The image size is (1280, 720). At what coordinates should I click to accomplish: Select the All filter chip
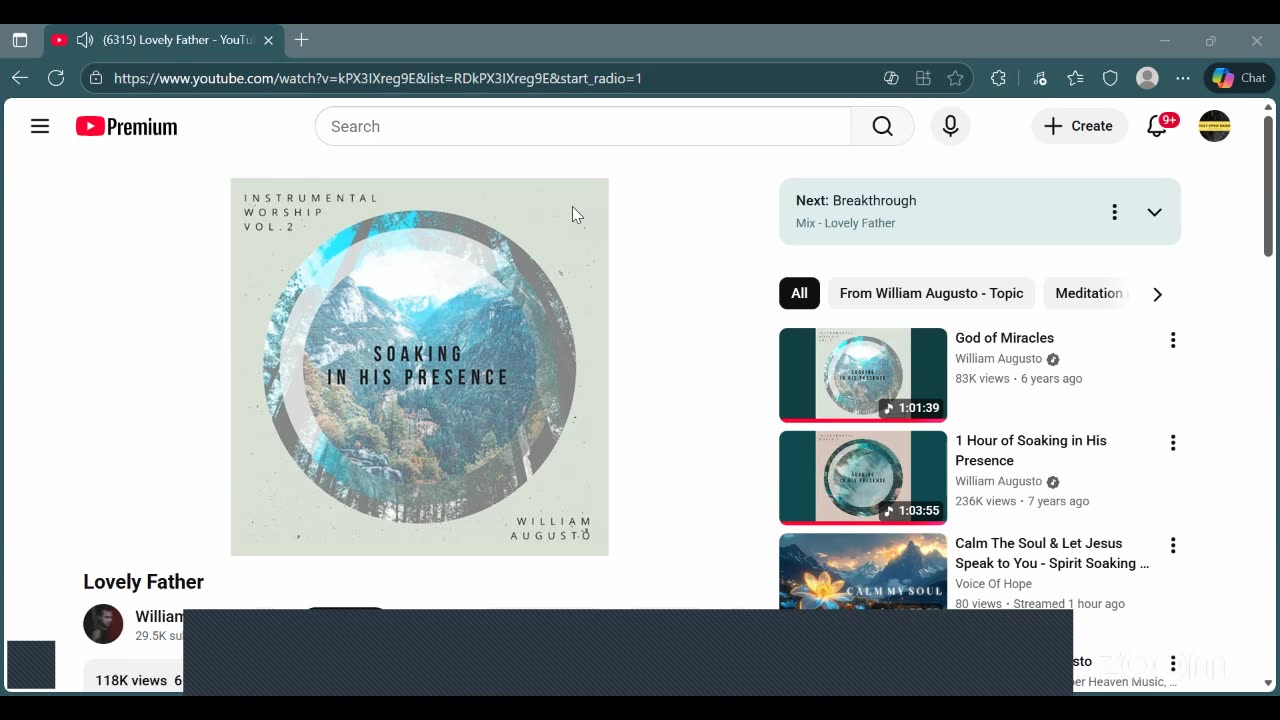pos(799,293)
